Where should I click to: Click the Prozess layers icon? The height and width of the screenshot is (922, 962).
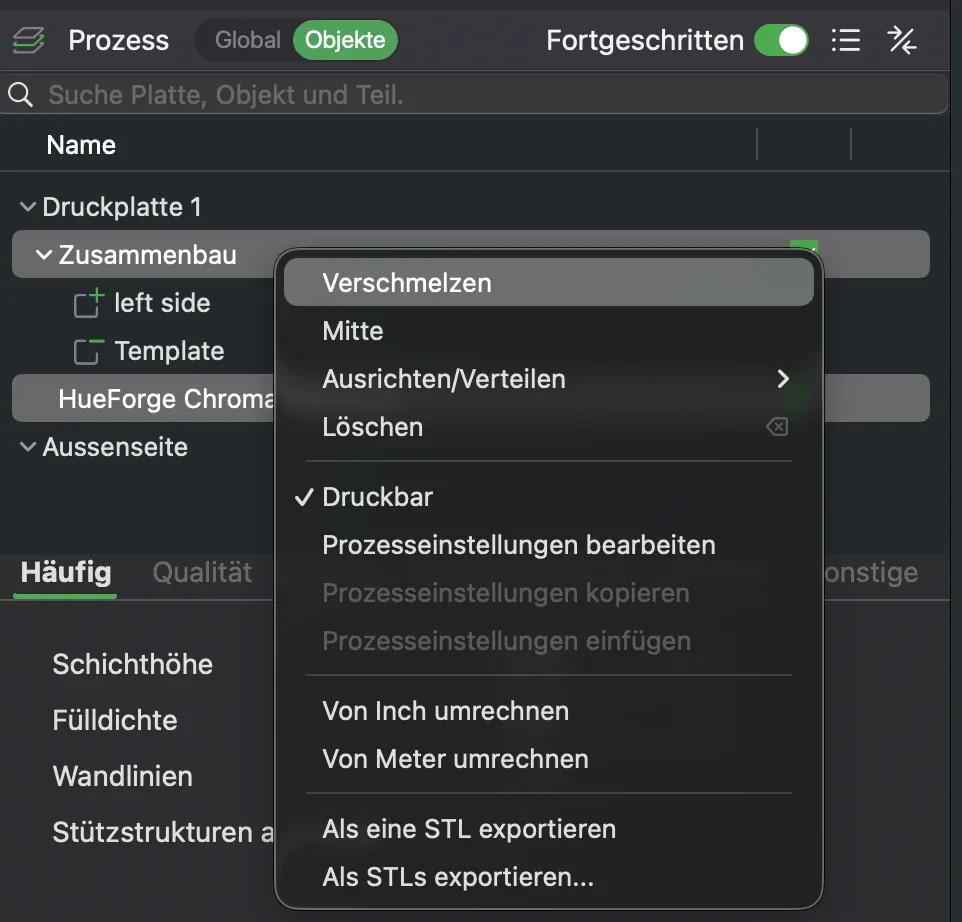pyautogui.click(x=28, y=40)
